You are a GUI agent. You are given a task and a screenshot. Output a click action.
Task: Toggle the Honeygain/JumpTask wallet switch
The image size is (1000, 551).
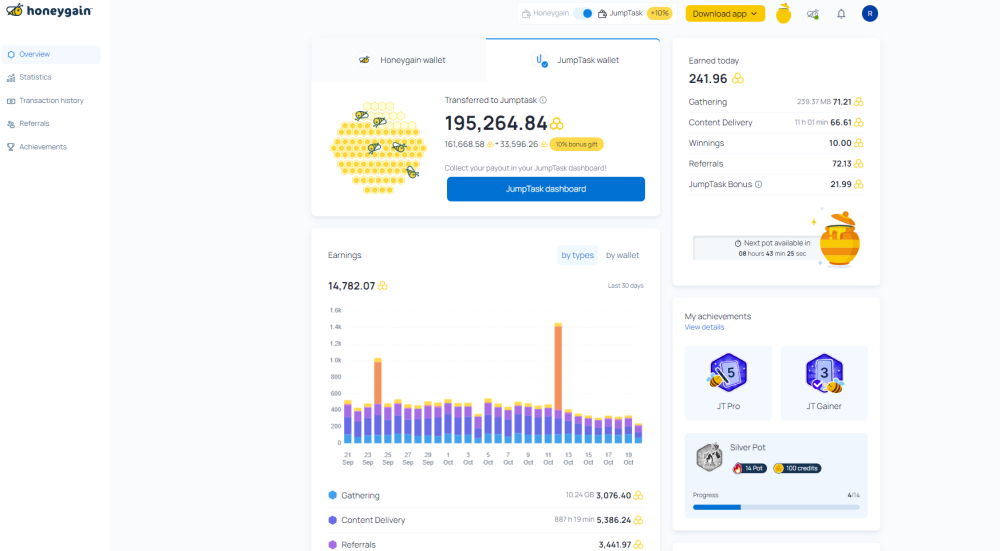[583, 13]
